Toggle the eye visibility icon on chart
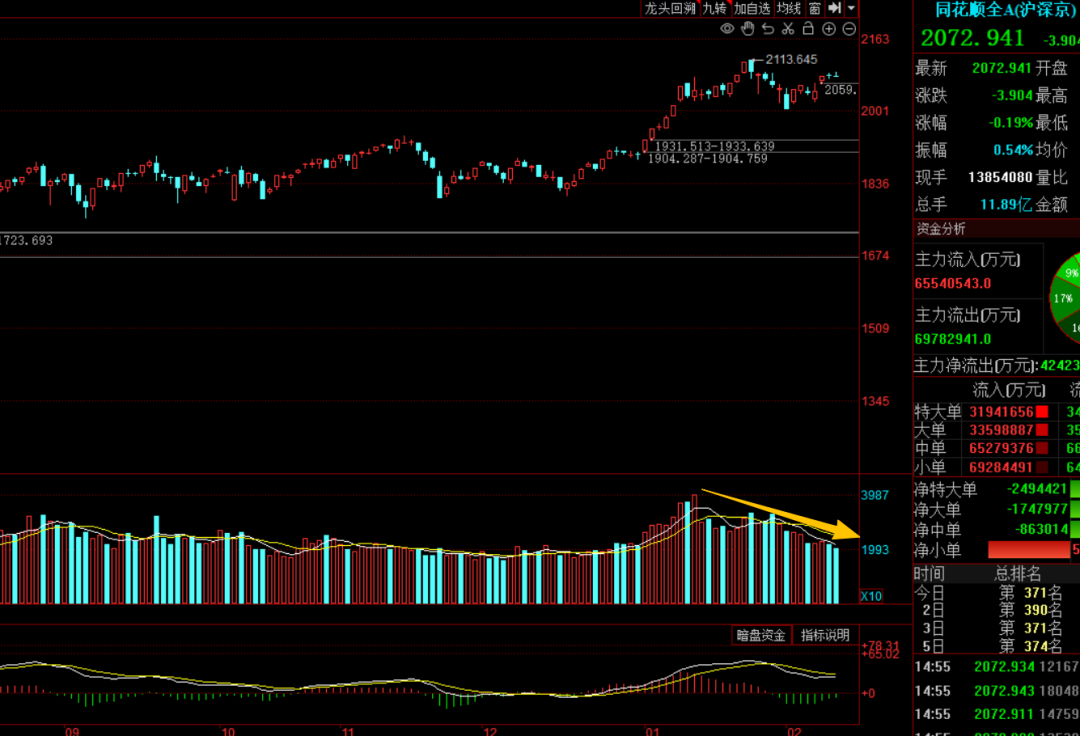 coord(727,29)
